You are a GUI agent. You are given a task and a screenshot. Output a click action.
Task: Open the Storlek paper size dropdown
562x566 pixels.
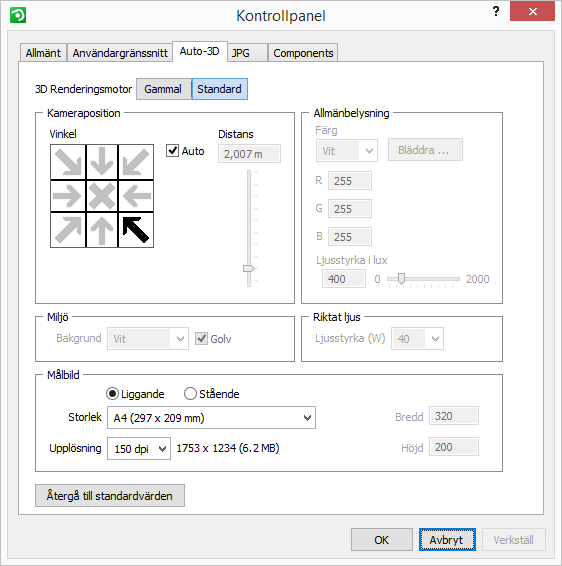[211, 418]
